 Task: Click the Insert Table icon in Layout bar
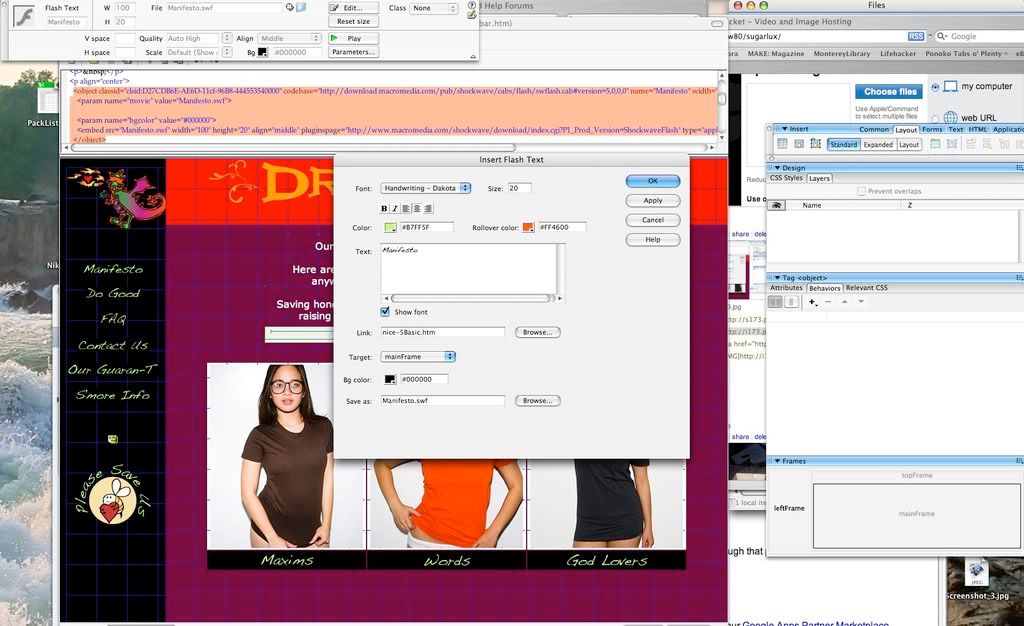pos(782,144)
